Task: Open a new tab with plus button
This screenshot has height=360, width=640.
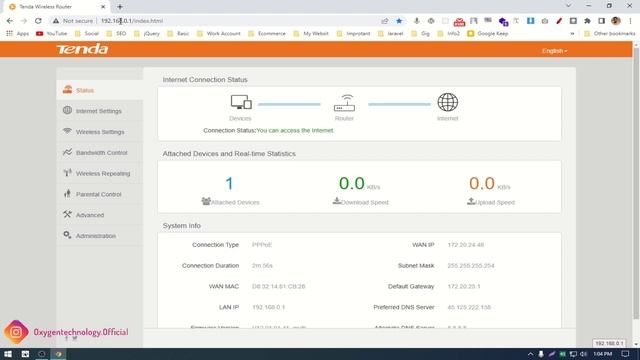Action: 120,7
